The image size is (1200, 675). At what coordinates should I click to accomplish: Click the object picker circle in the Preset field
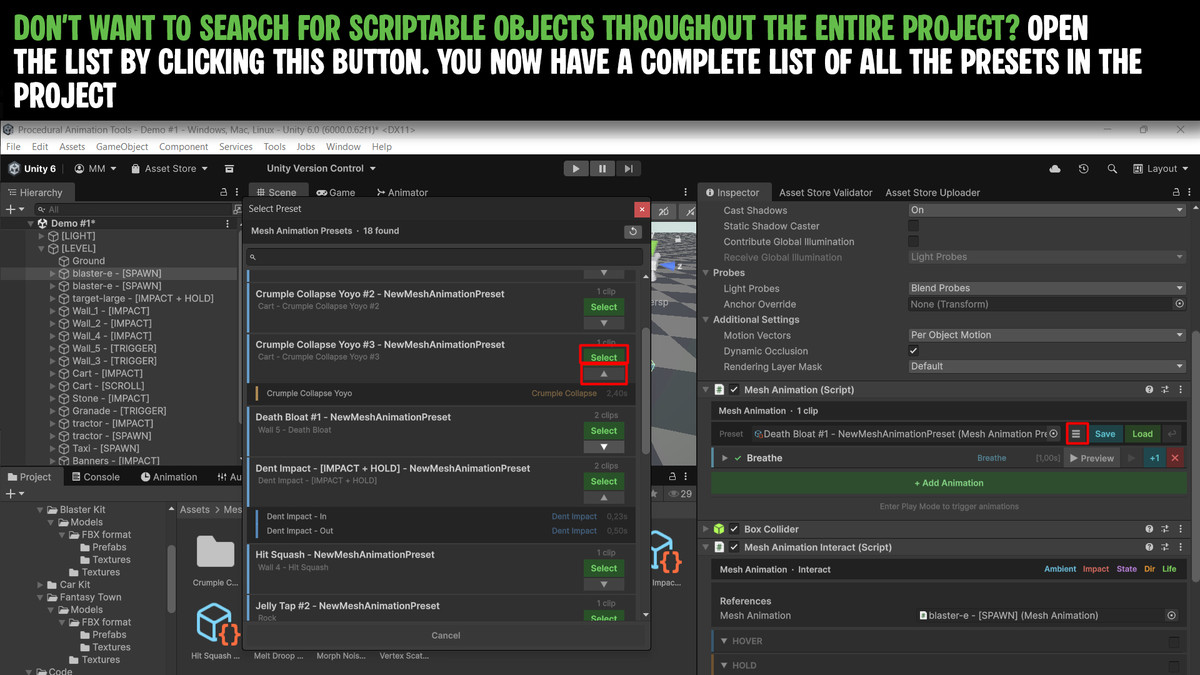1053,434
